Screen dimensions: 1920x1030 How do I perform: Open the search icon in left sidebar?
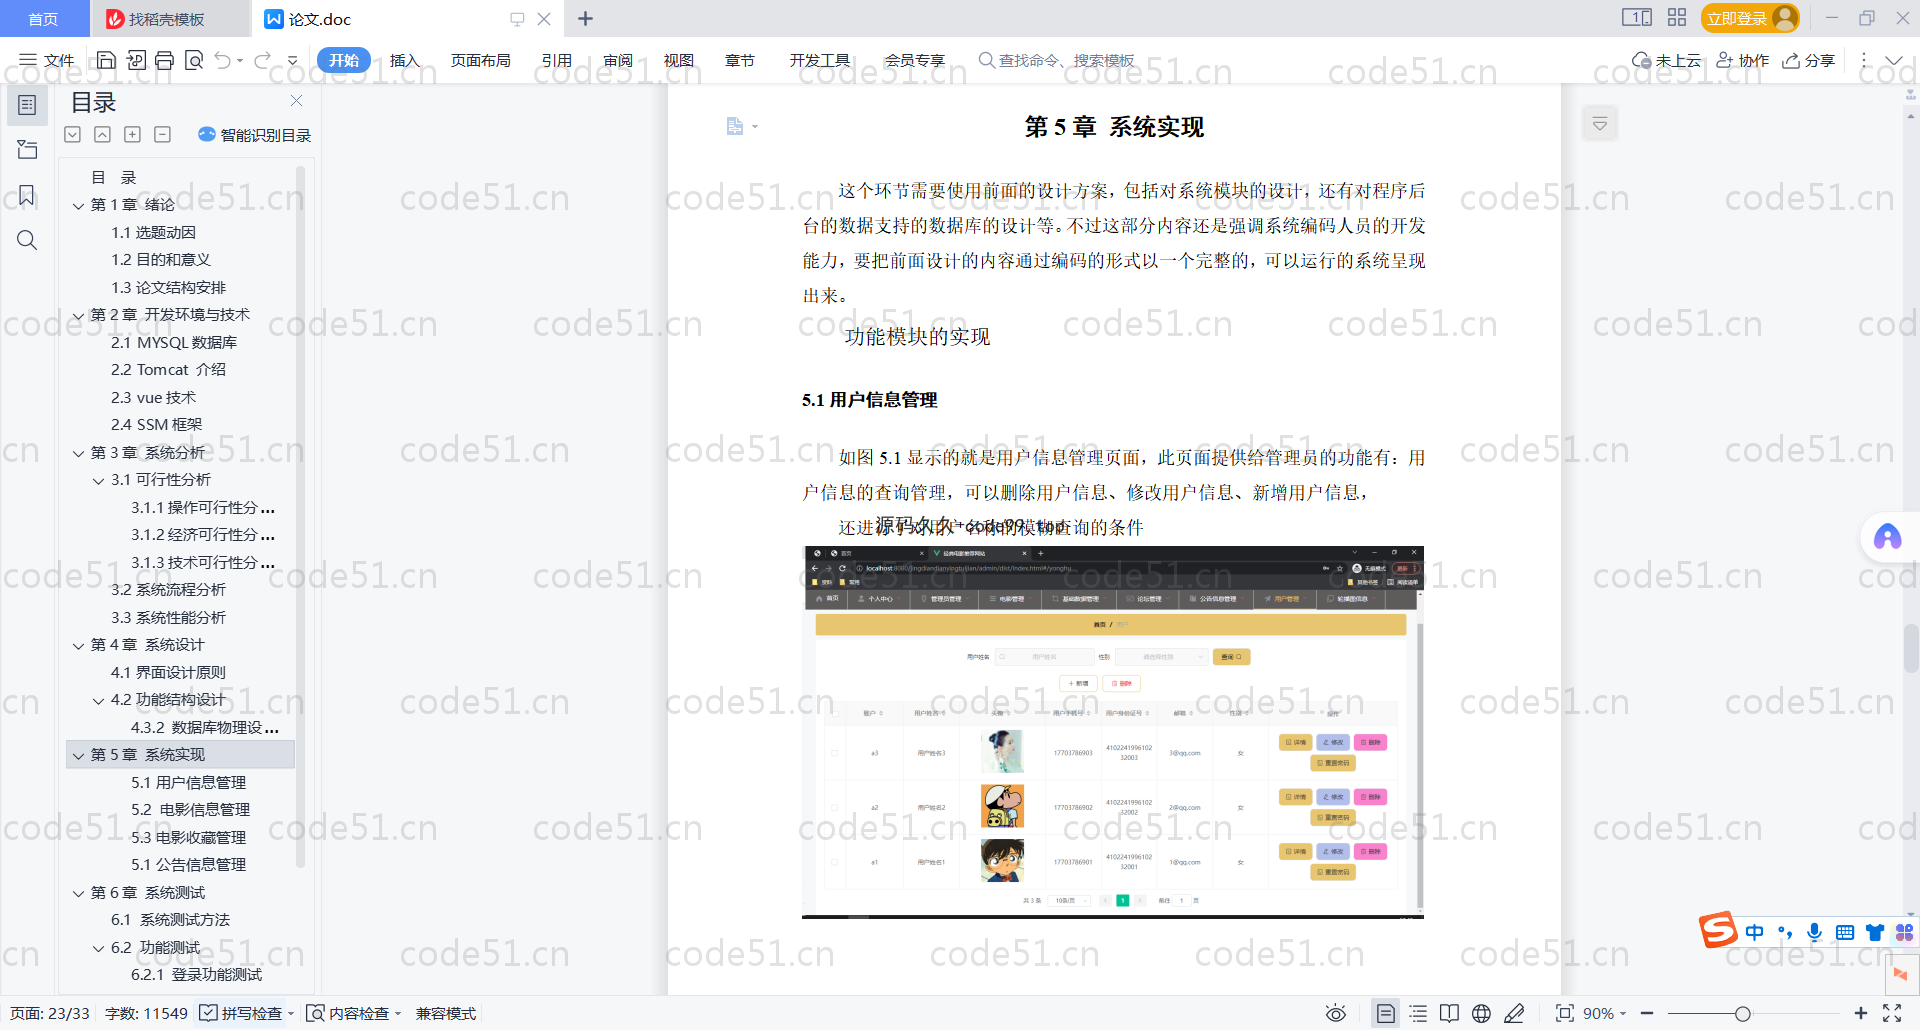(27, 240)
